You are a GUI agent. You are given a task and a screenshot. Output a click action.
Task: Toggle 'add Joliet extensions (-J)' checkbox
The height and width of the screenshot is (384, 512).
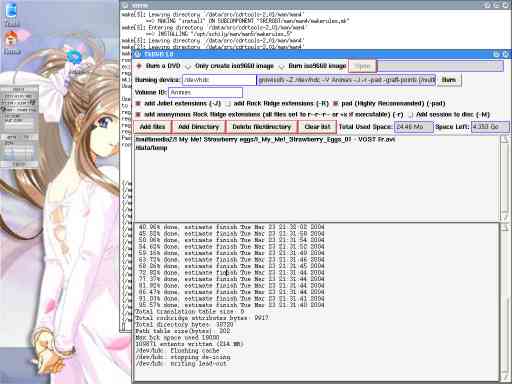[x=138, y=104]
